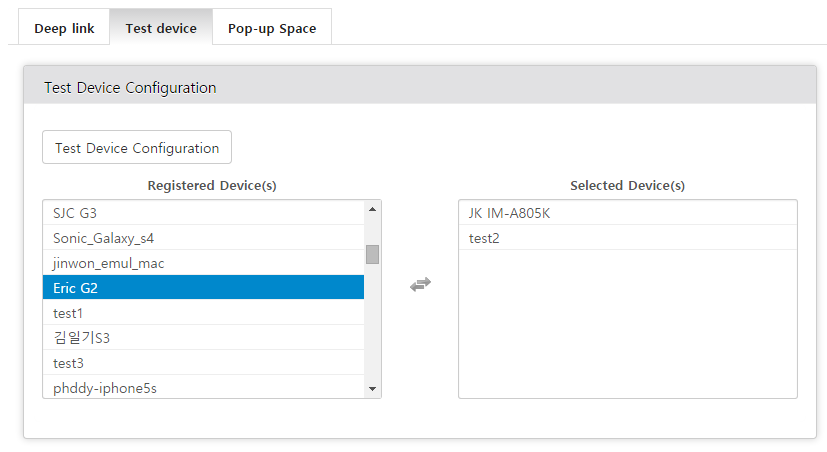Click the transfer arrows icon between lists
Screen dimensions: 827x452
point(420,285)
